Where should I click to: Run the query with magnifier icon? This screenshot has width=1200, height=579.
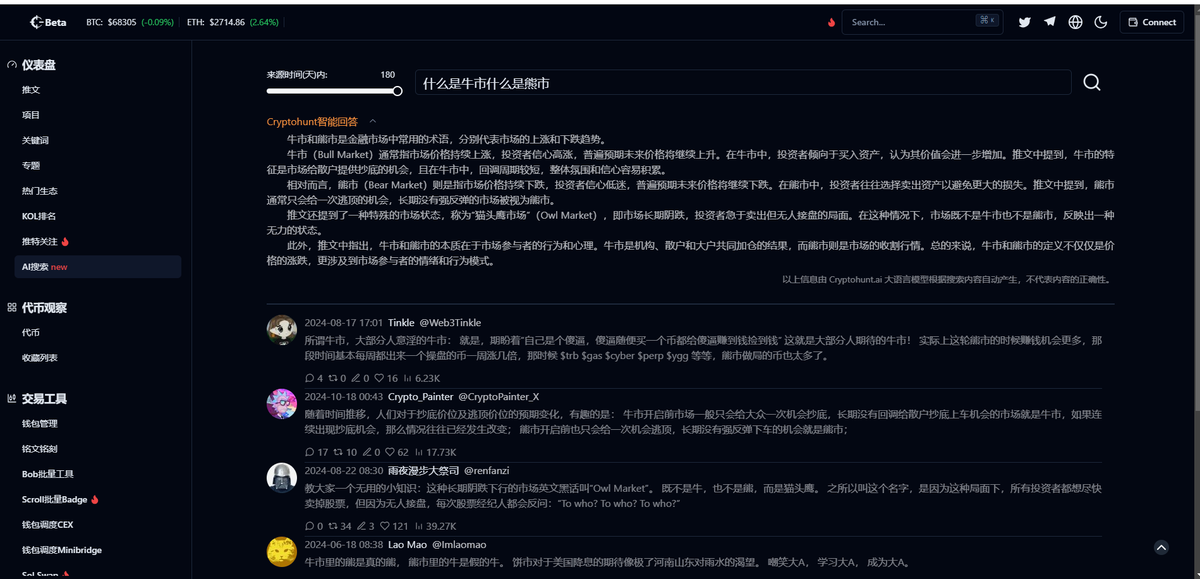(1092, 83)
